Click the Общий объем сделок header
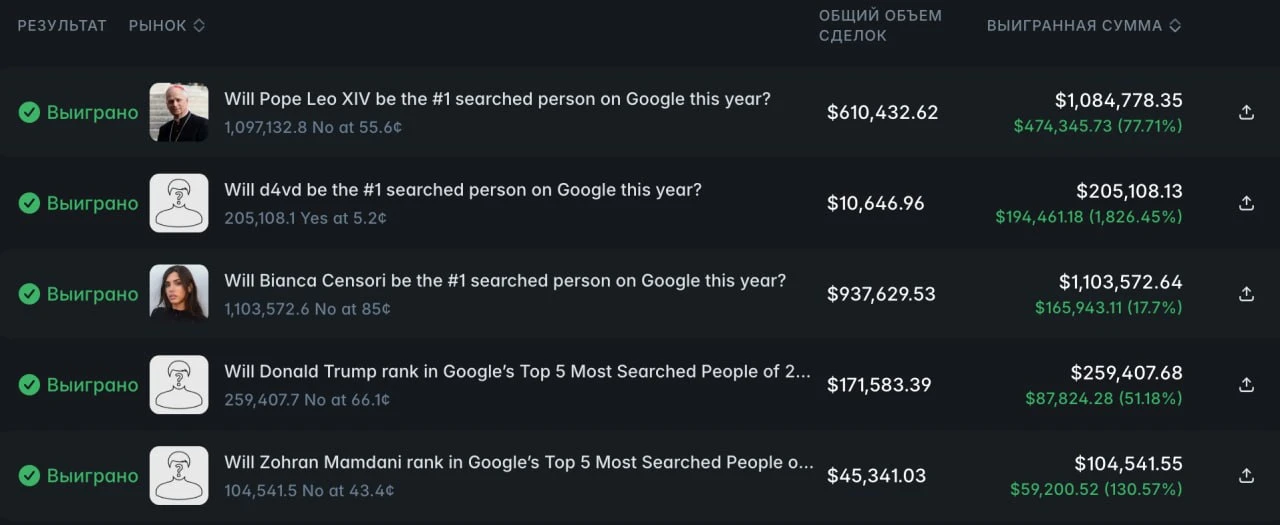The width and height of the screenshot is (1280, 525). click(x=880, y=26)
